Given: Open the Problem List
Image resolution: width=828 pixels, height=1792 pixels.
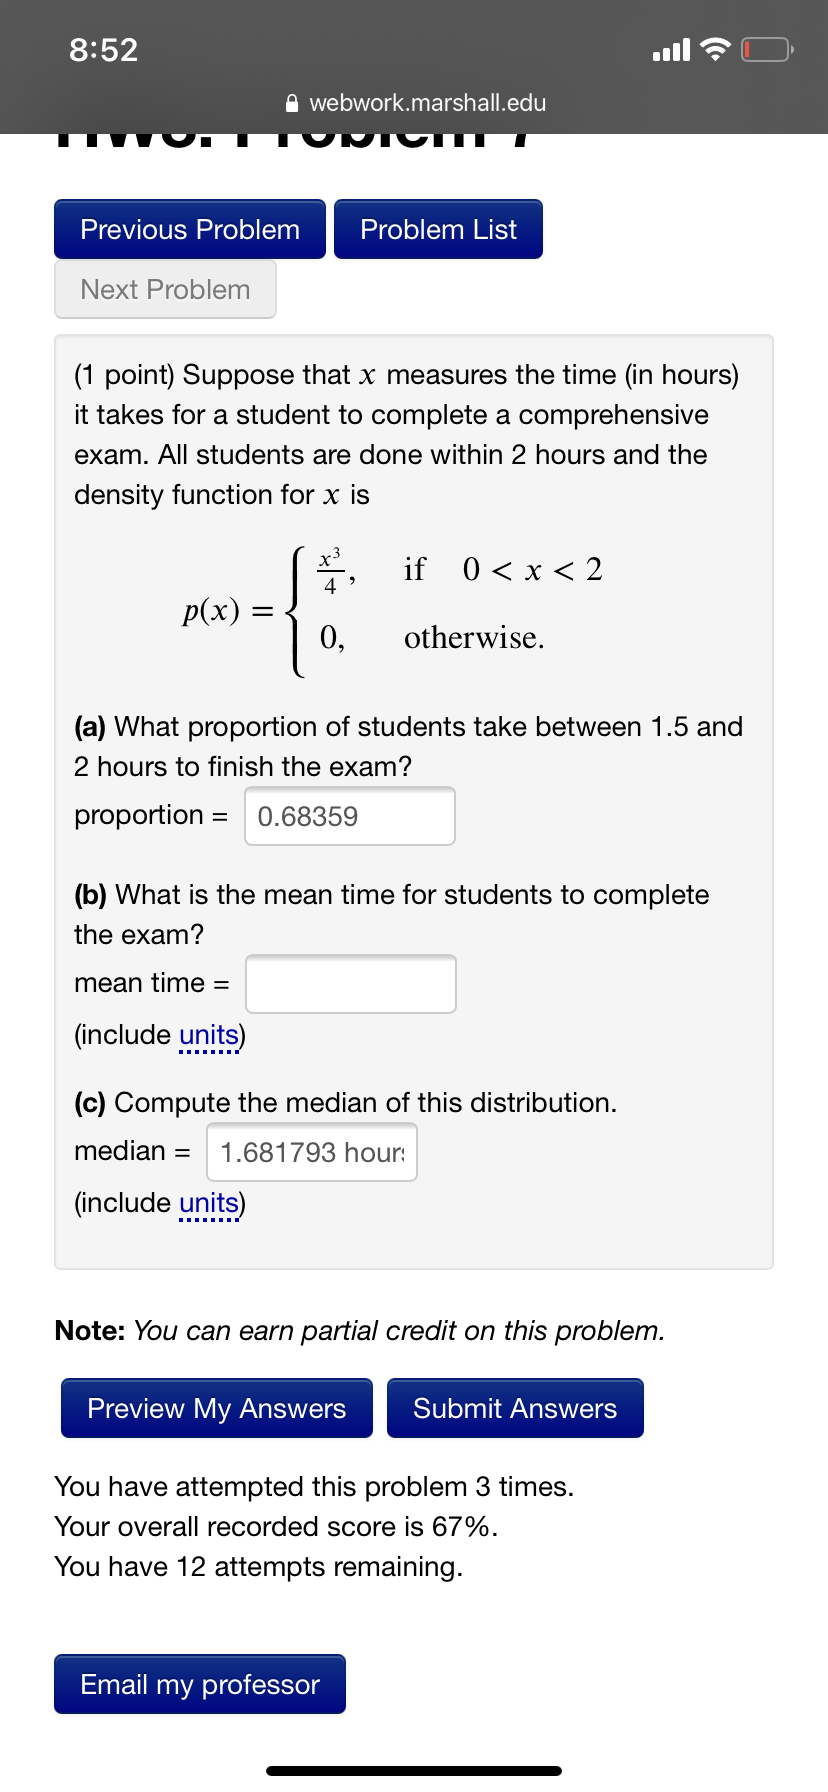Looking at the screenshot, I should pyautogui.click(x=437, y=229).
